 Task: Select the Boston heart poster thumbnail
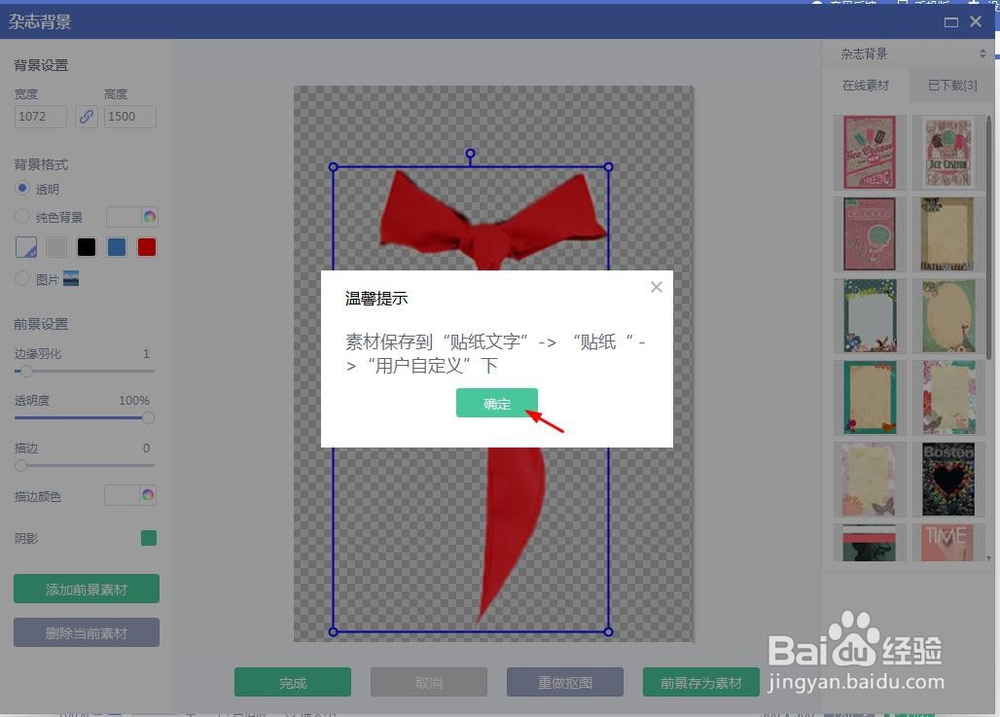[948, 479]
